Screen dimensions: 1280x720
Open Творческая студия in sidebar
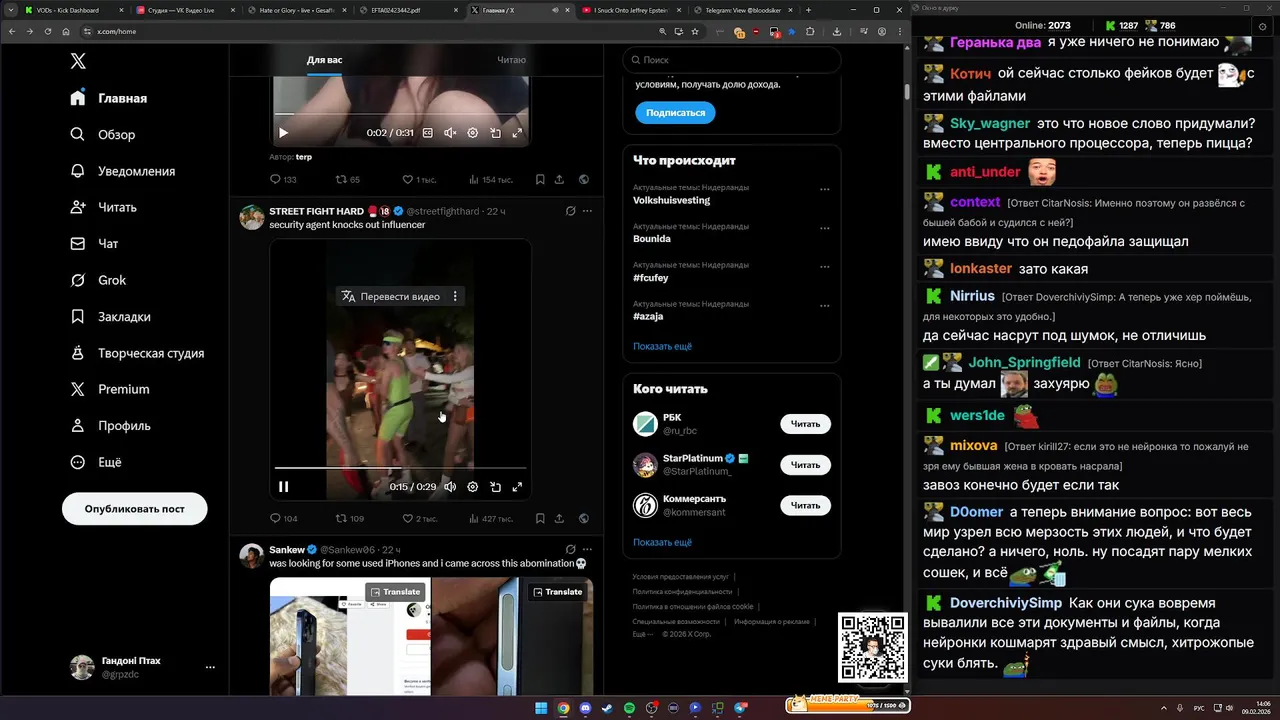(x=137, y=353)
